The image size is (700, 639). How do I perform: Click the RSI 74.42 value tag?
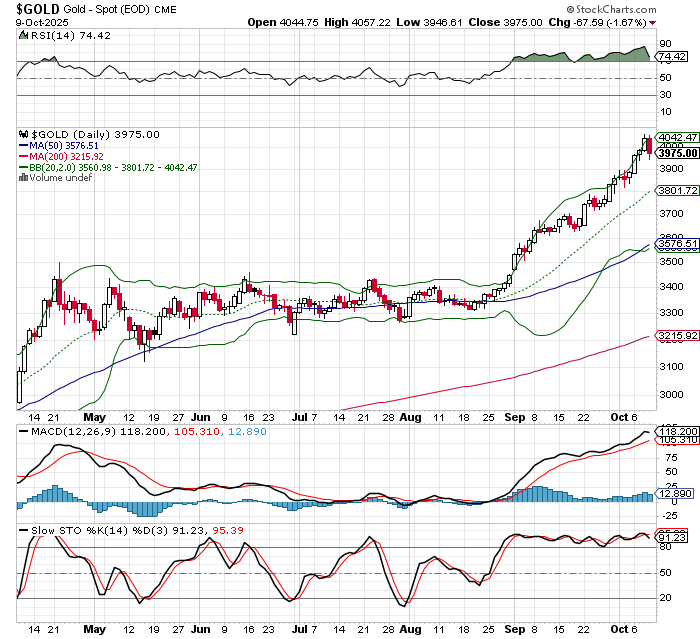click(x=671, y=57)
